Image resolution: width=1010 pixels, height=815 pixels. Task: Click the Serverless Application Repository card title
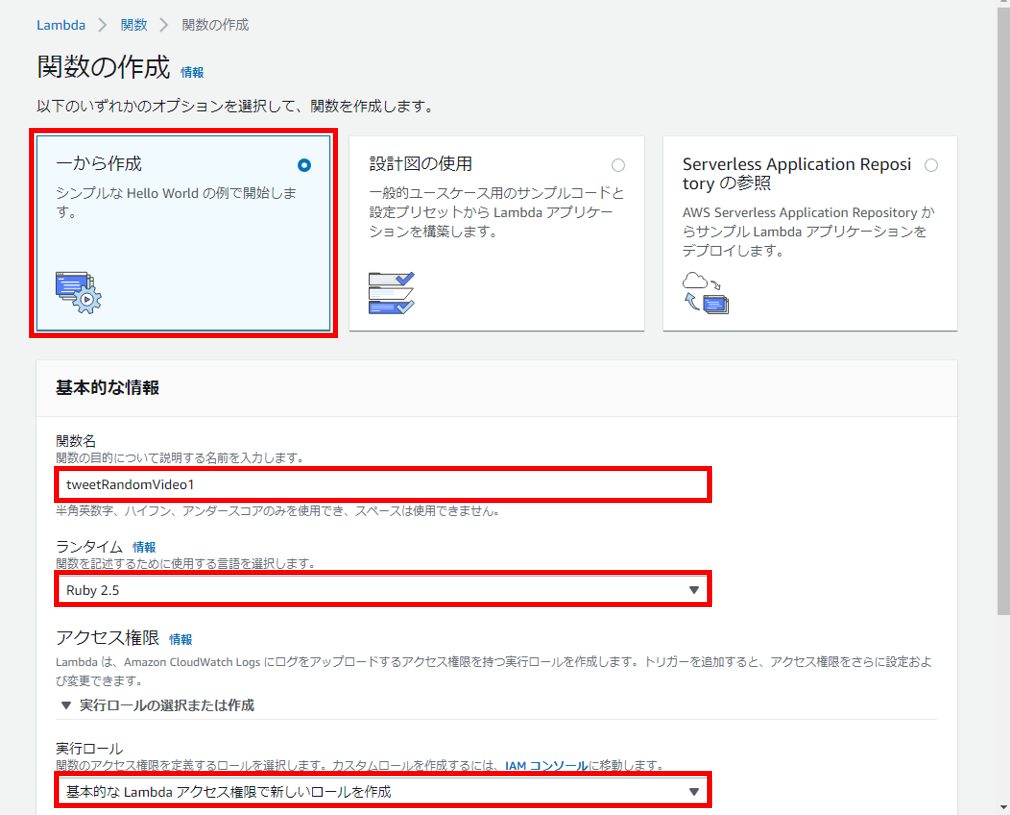[797, 173]
